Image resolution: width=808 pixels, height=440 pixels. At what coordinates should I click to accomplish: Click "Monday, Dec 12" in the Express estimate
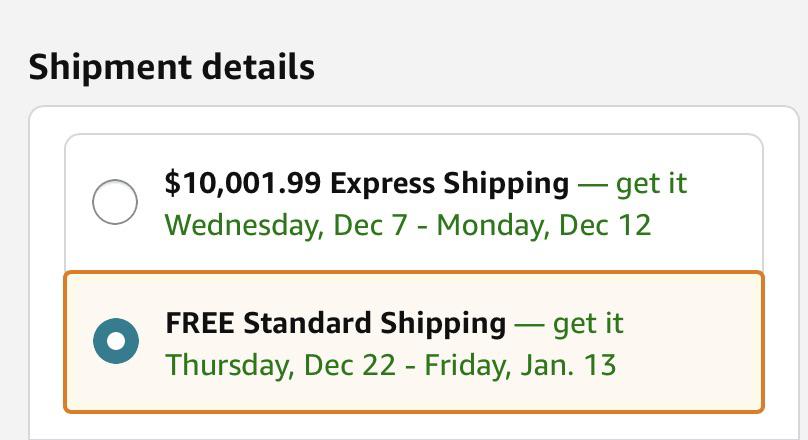[x=543, y=224]
